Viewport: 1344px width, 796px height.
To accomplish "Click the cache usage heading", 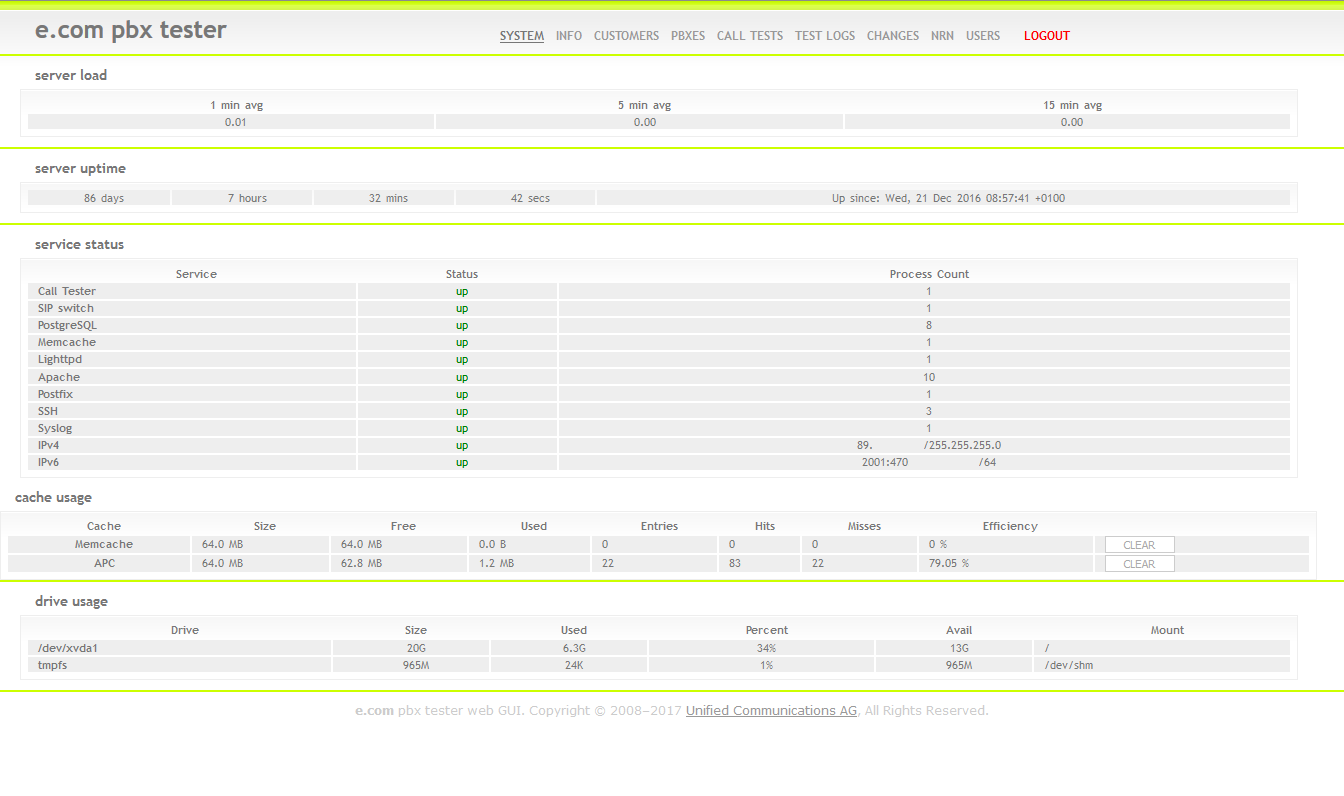I will tap(53, 497).
